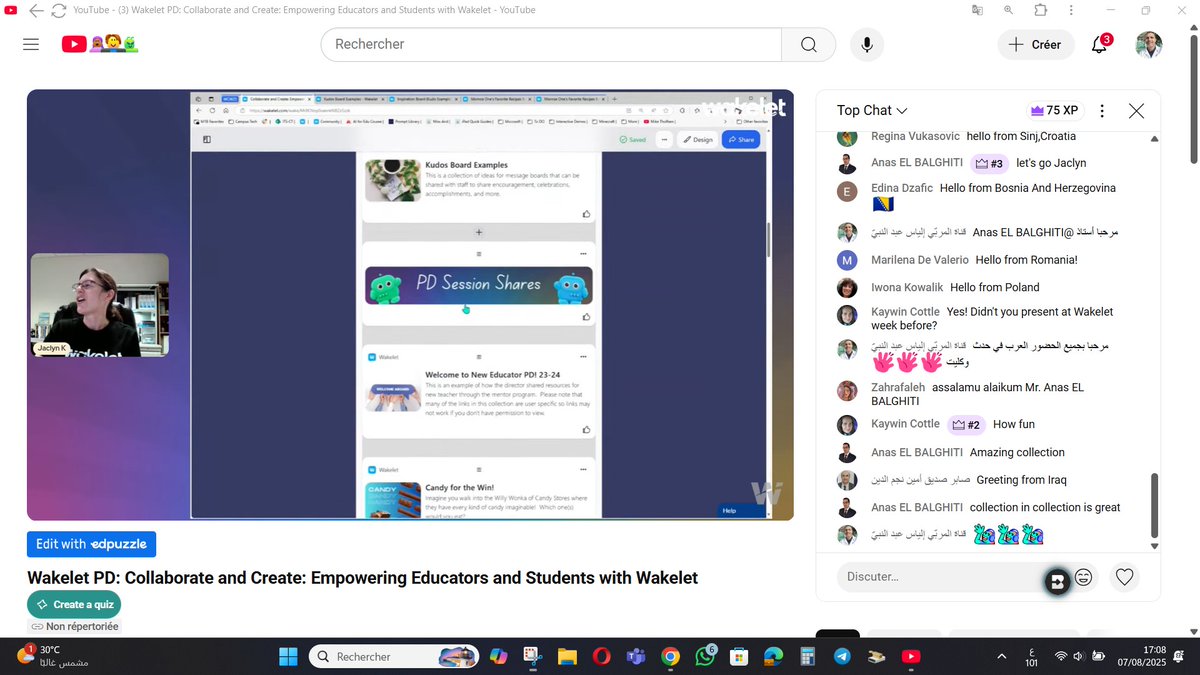Click Marilena De Valerio's chat avatar
This screenshot has height=675, width=1200.
pos(847,260)
